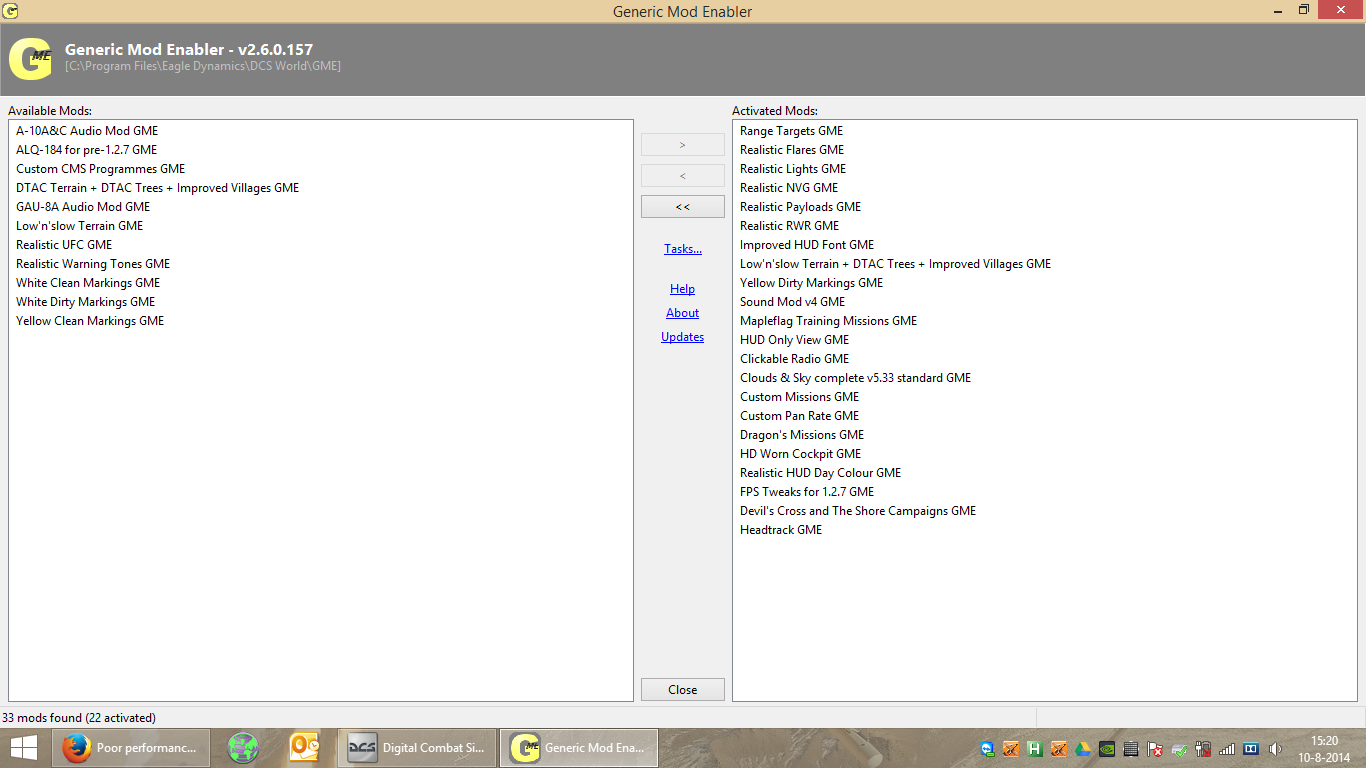Select 'Yellow Clean Markings GME'

click(90, 321)
